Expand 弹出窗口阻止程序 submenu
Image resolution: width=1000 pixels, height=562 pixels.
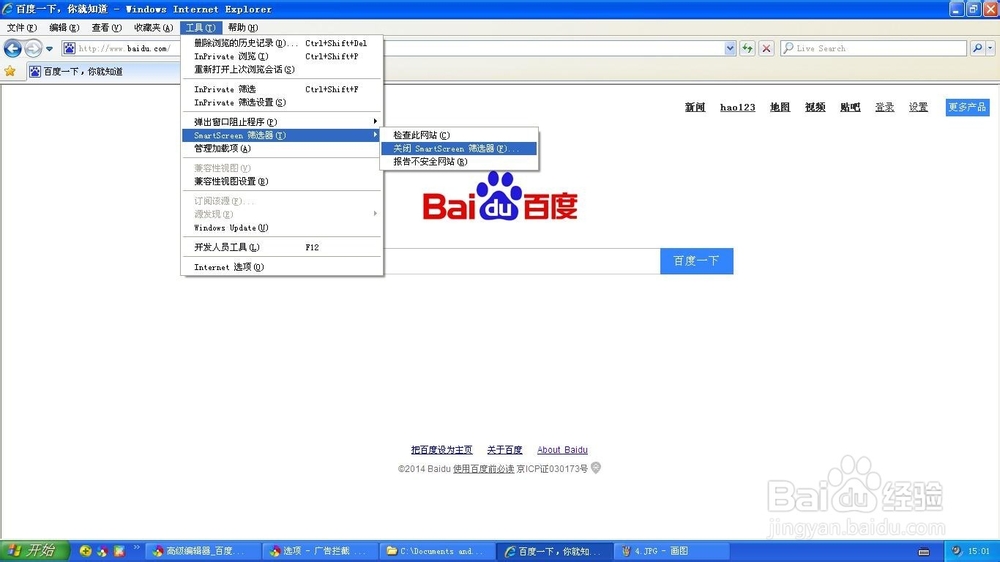[281, 122]
